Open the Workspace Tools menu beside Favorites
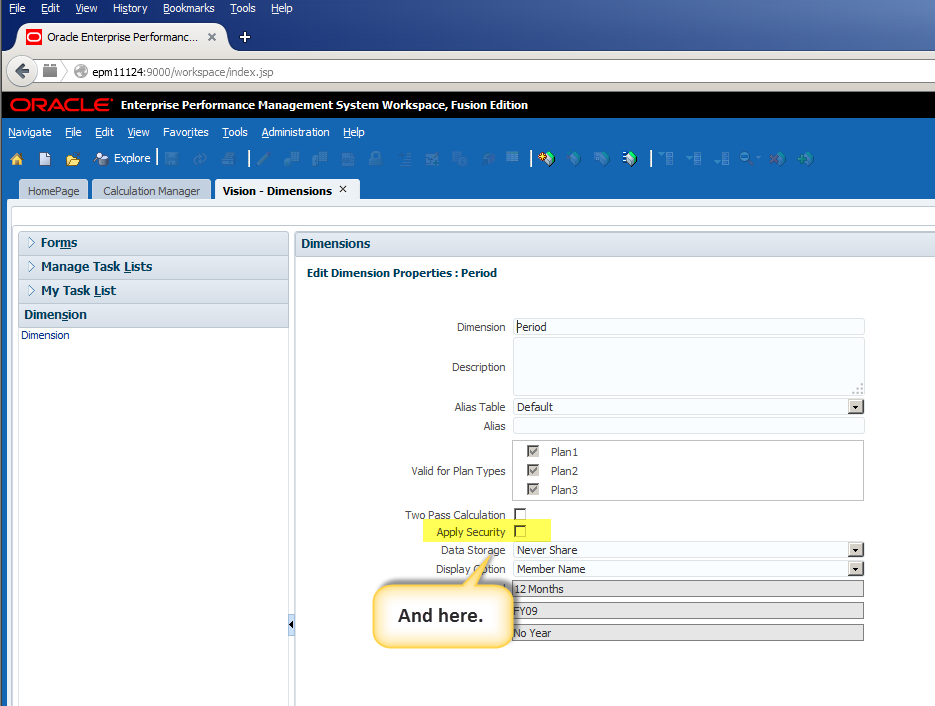Image resolution: width=935 pixels, height=706 pixels. click(234, 132)
